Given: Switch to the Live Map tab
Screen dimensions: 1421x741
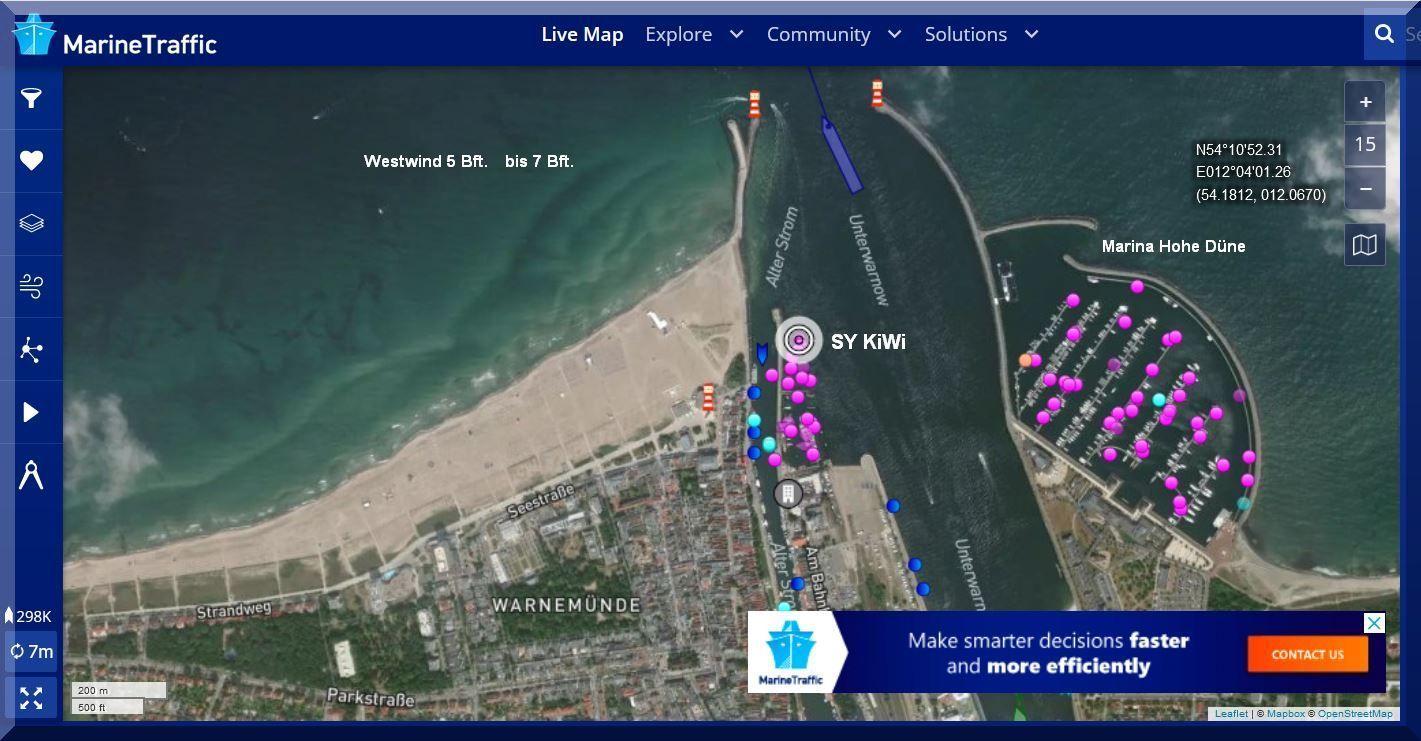Looking at the screenshot, I should coord(582,34).
